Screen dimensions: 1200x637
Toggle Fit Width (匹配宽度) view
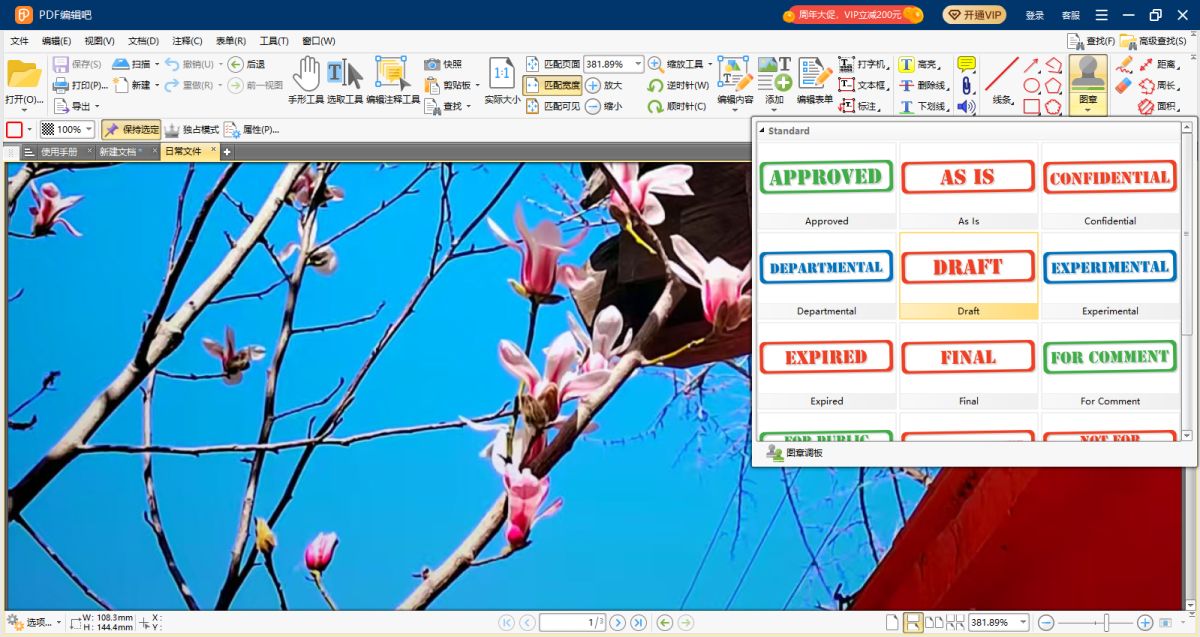point(552,85)
